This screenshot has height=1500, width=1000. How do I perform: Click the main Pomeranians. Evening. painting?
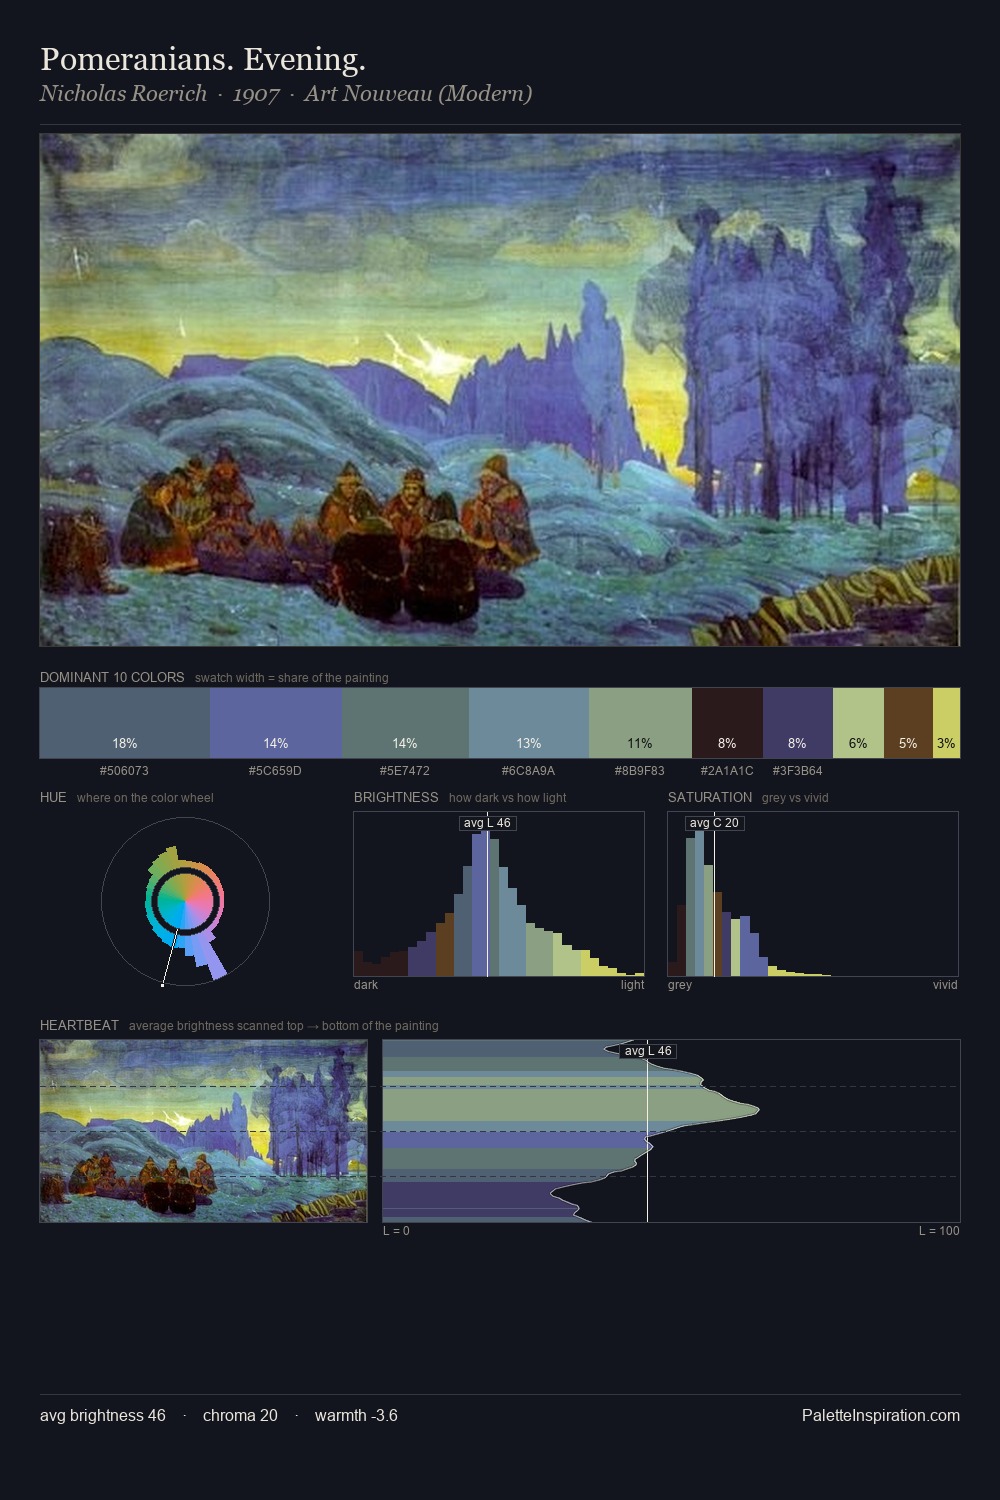pyautogui.click(x=500, y=390)
